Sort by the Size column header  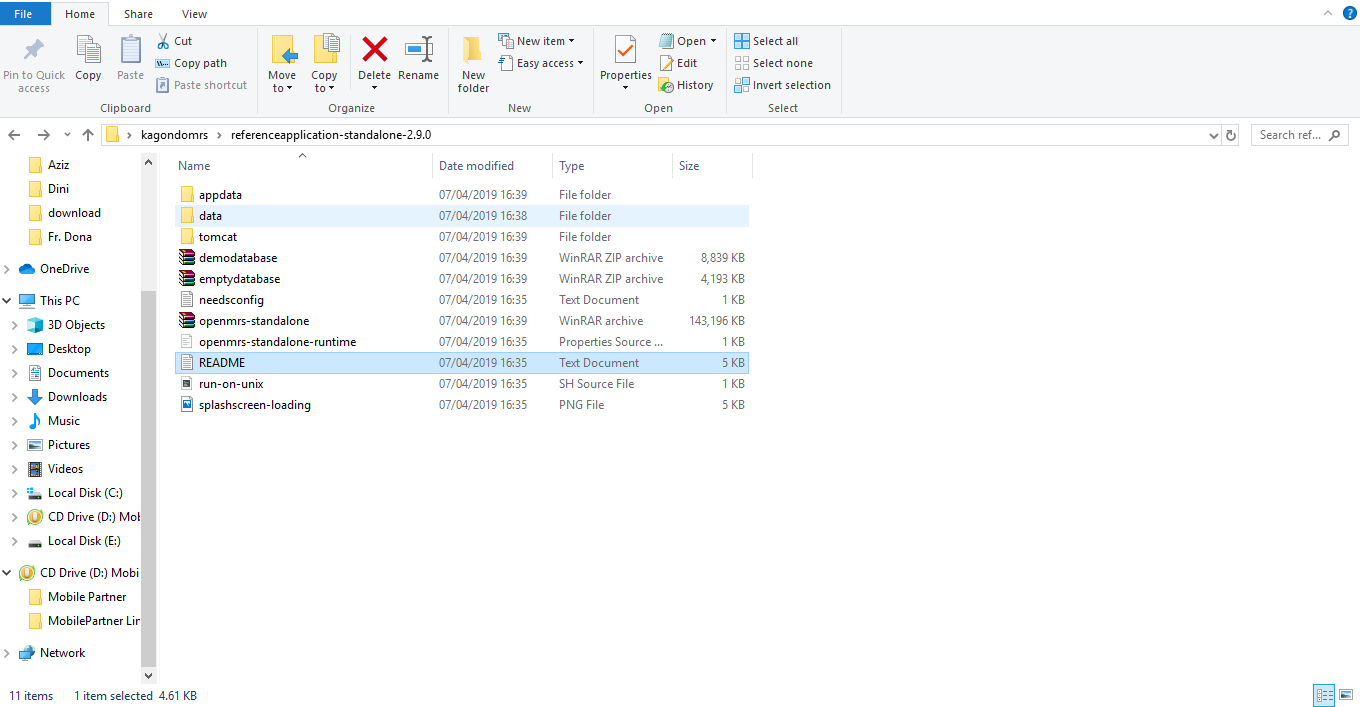(712, 166)
